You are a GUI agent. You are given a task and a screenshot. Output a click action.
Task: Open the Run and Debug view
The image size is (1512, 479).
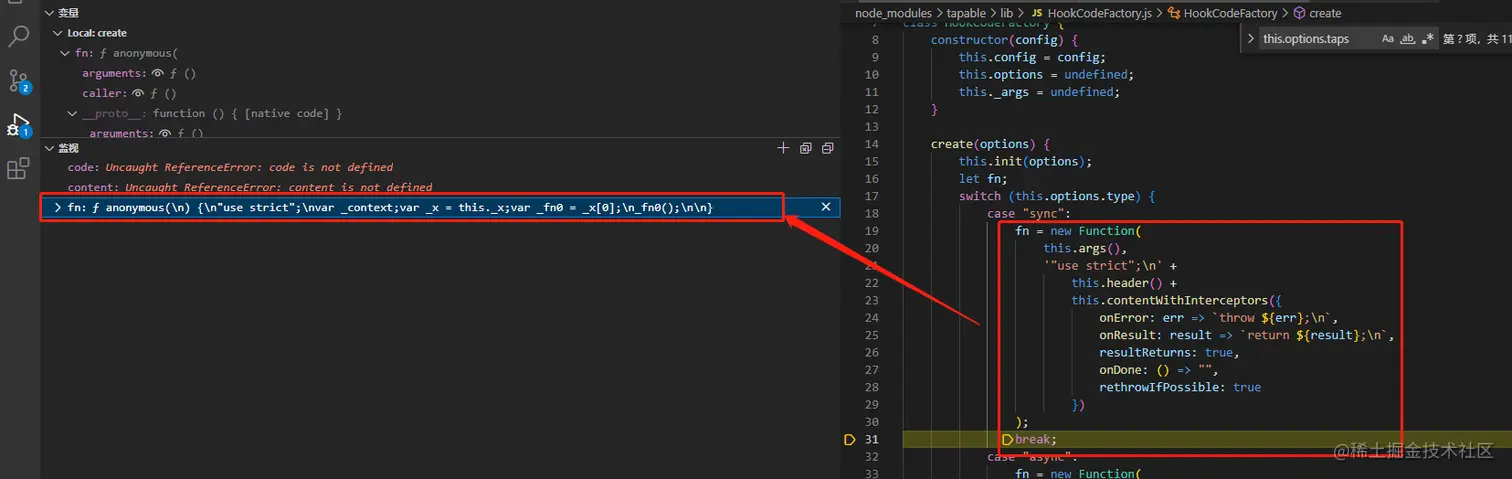pos(18,125)
